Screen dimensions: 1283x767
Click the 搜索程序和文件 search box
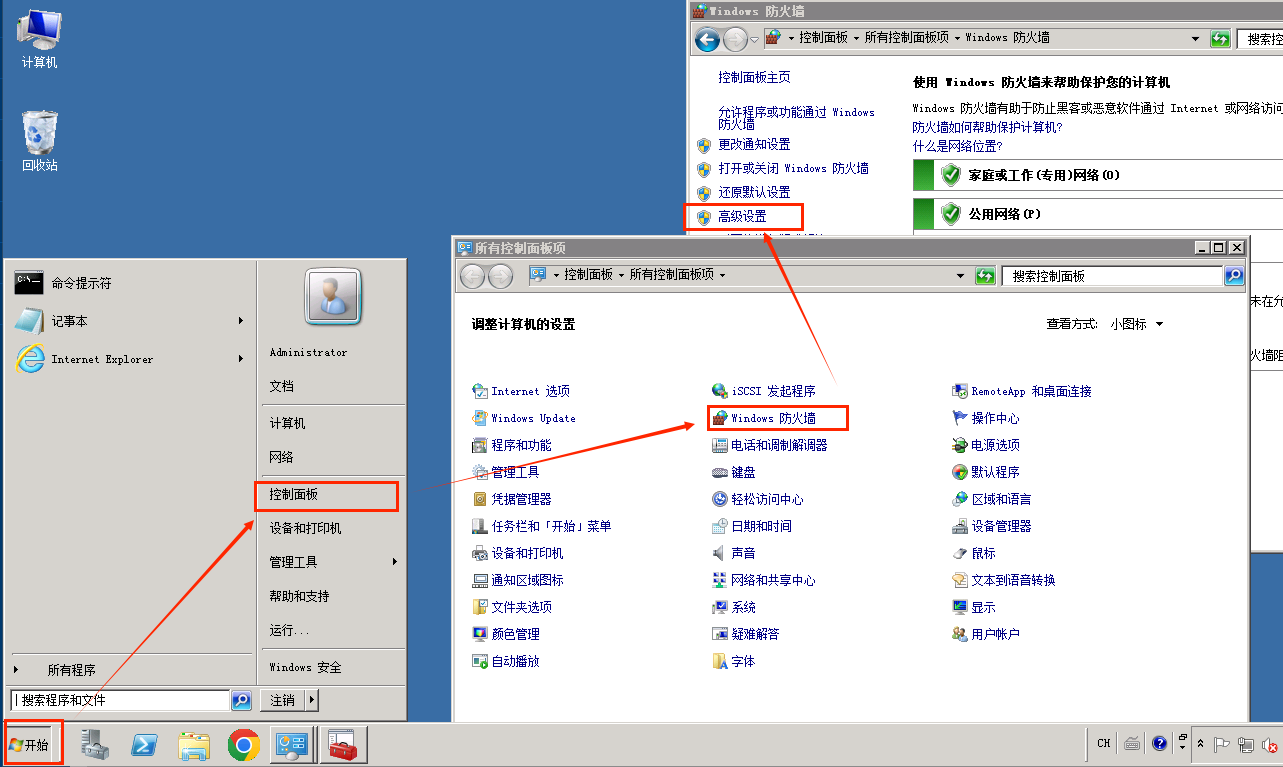click(x=120, y=700)
